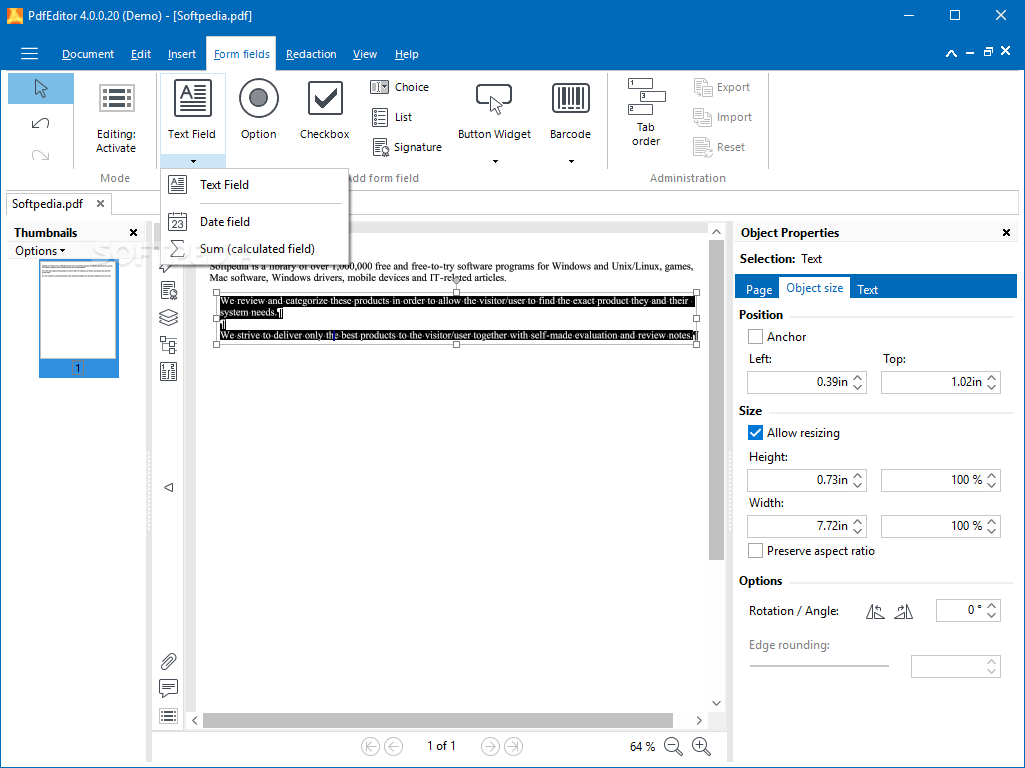1025x768 pixels.
Task: Switch to Text properties tab
Action: [x=867, y=289]
